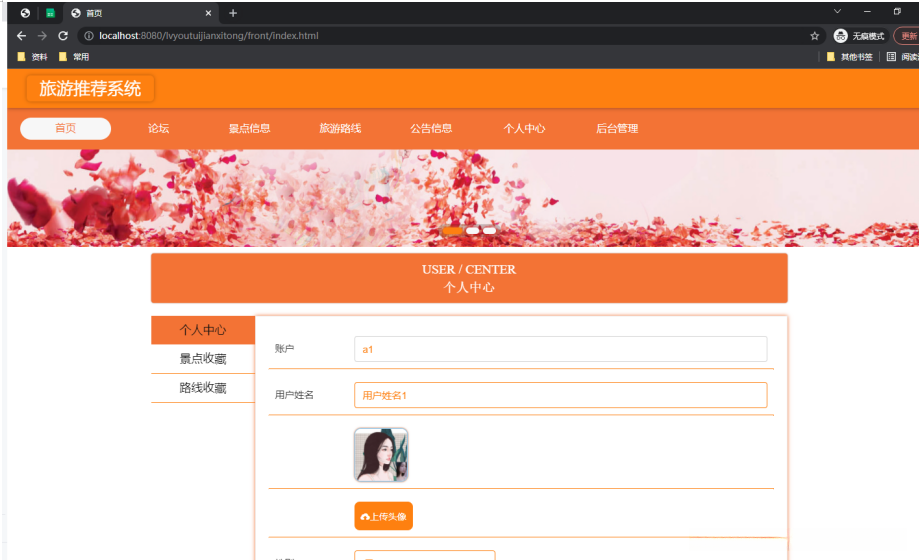Switch to the first globe pinned tab

pyautogui.click(x=25, y=13)
